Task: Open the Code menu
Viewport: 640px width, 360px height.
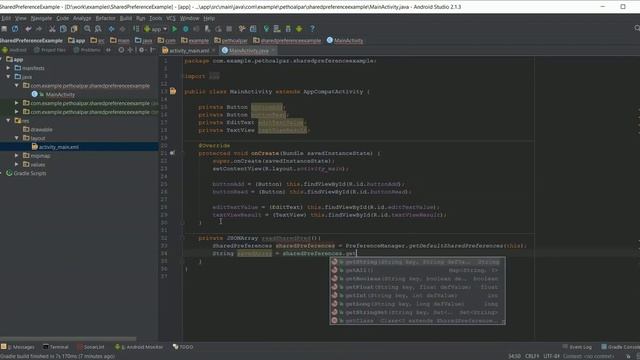Action: pyautogui.click(x=62, y=18)
